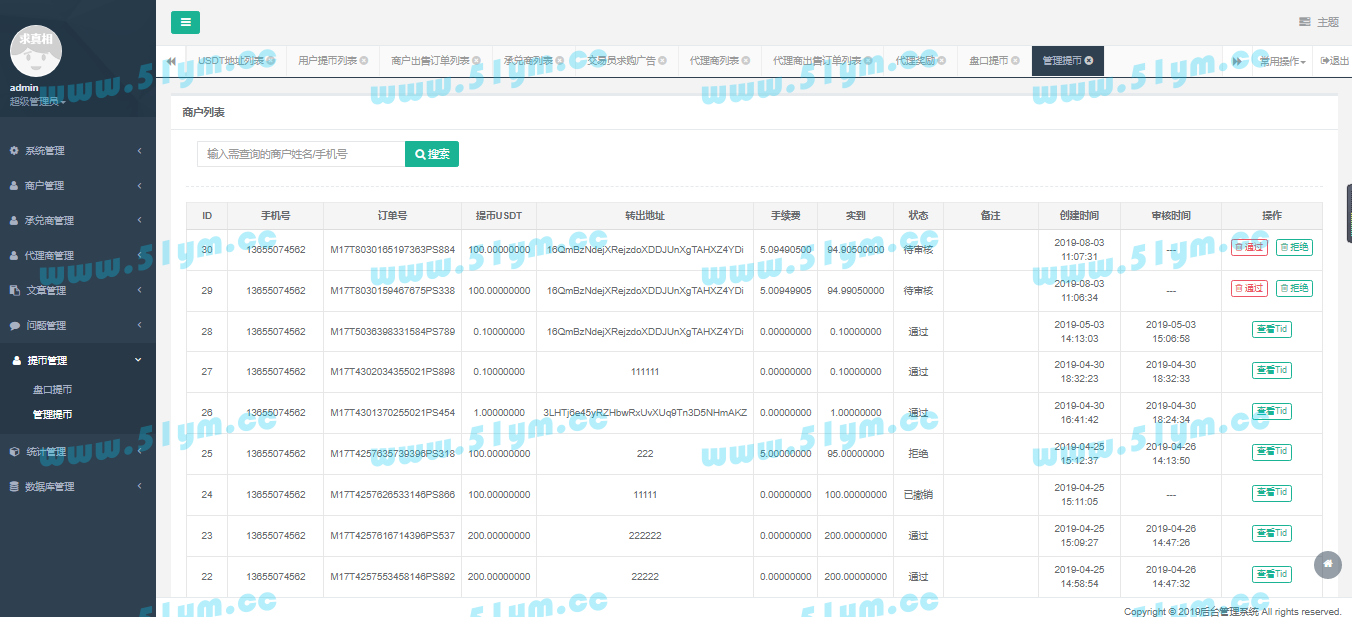Select order number M17T4301370255021PS454

[x=393, y=413]
